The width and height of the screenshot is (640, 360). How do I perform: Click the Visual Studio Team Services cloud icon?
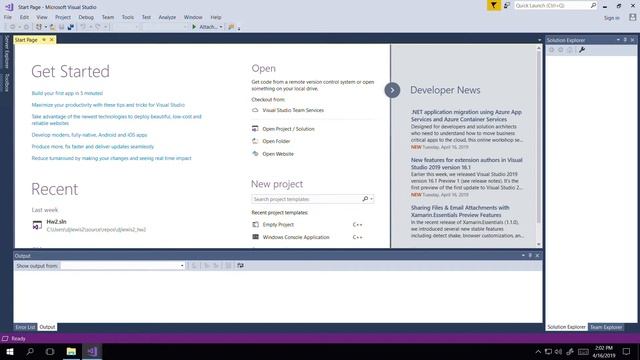pos(255,110)
